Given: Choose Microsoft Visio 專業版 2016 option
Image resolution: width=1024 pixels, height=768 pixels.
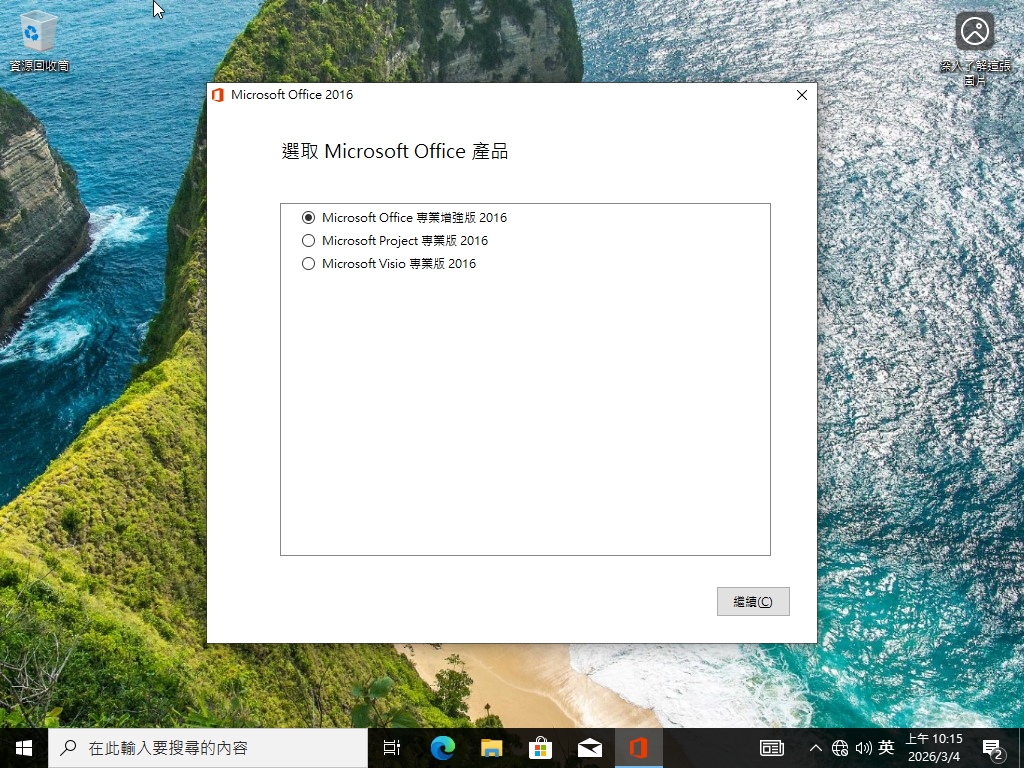Looking at the screenshot, I should (x=389, y=264).
